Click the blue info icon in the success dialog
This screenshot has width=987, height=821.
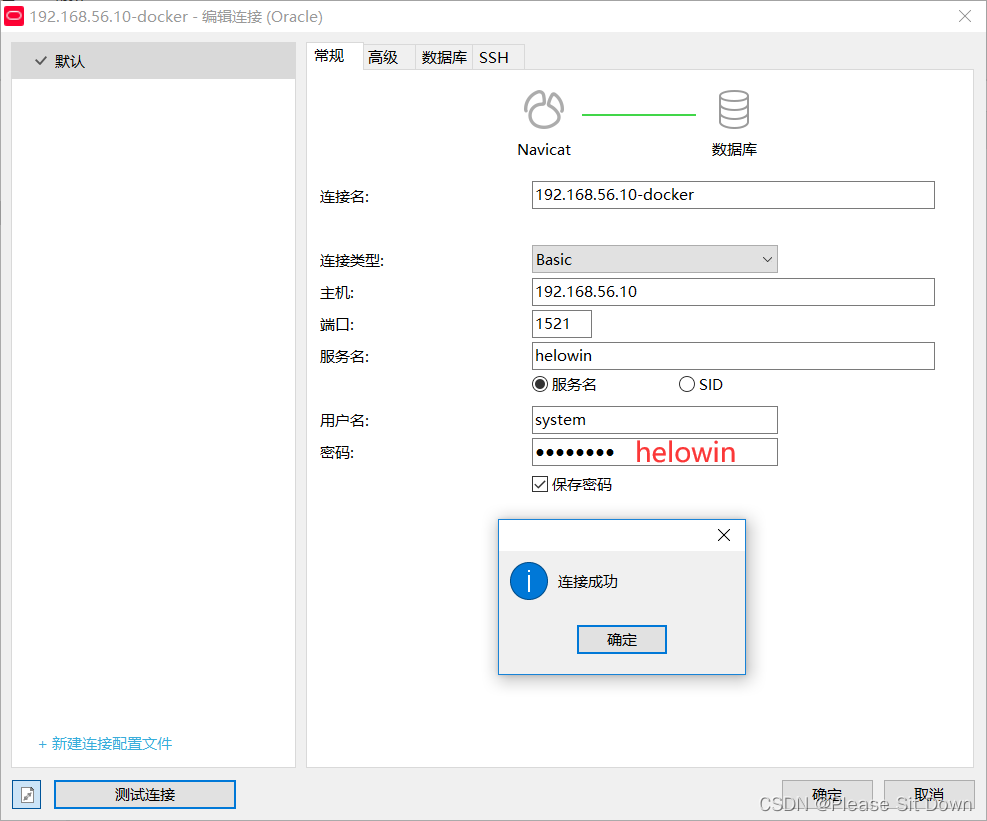pyautogui.click(x=528, y=581)
